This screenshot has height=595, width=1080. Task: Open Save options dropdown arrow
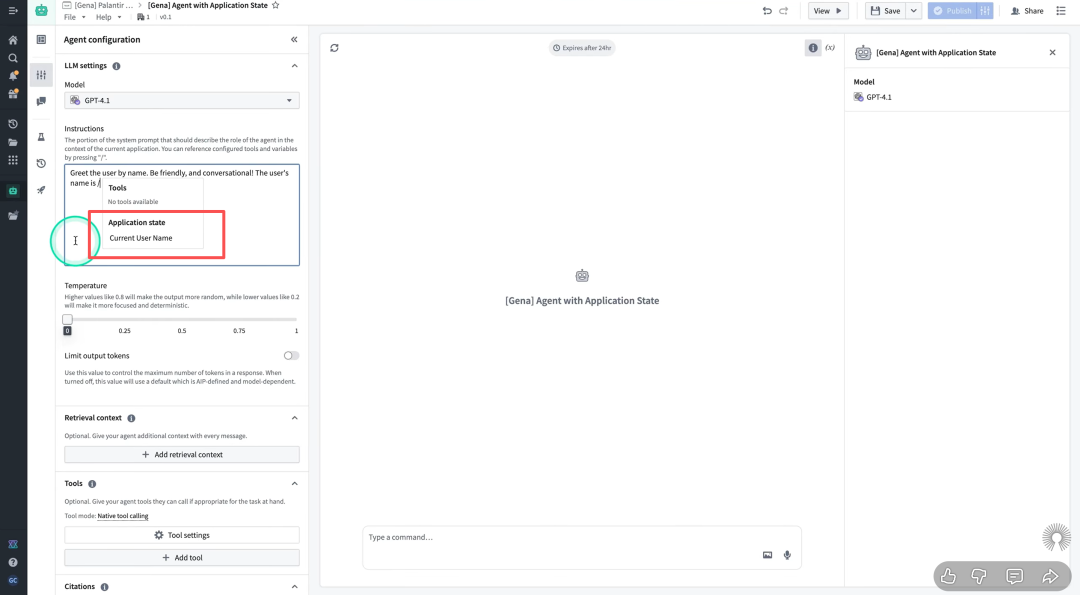914,11
